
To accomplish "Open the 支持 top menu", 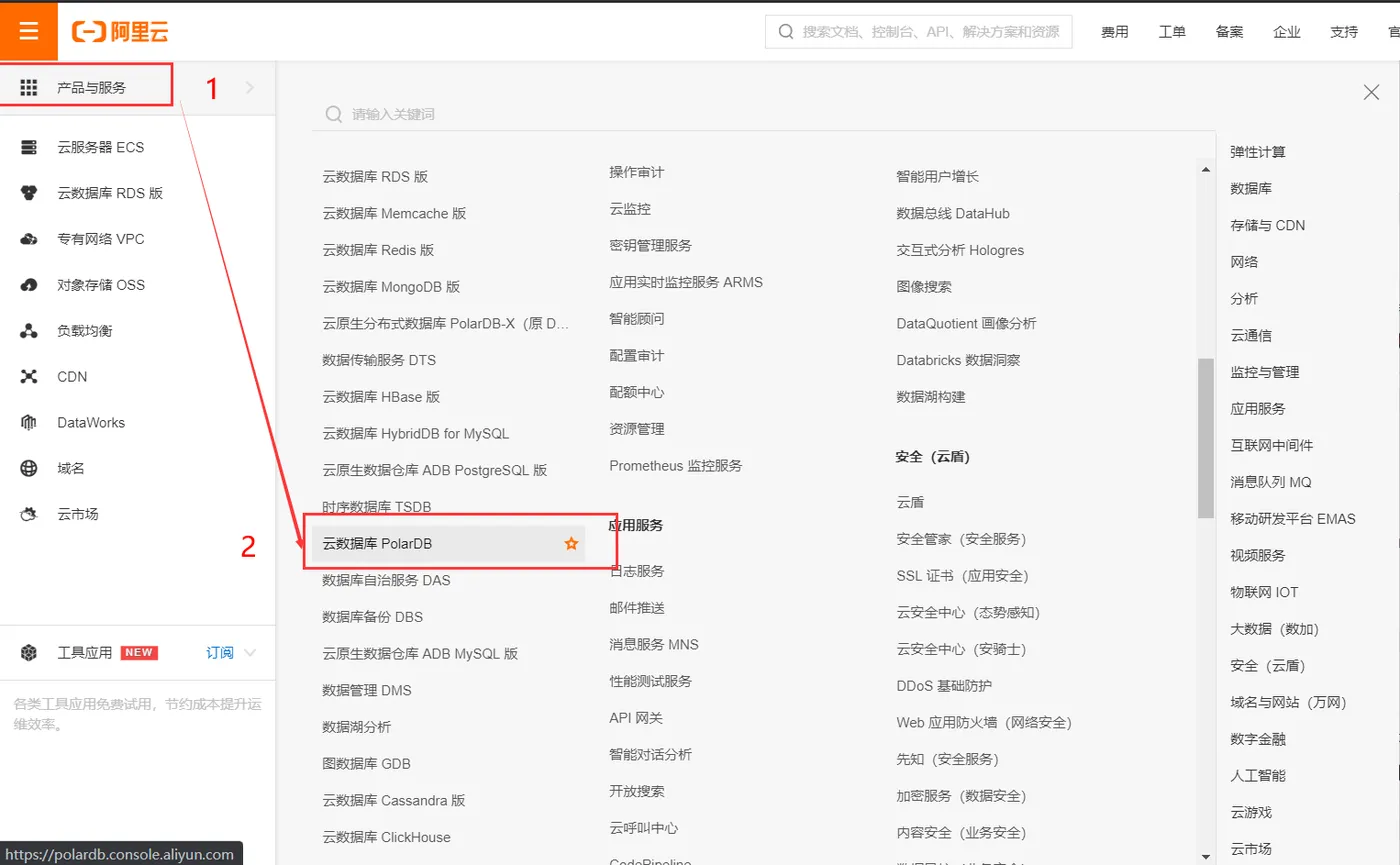I will point(1344,32).
